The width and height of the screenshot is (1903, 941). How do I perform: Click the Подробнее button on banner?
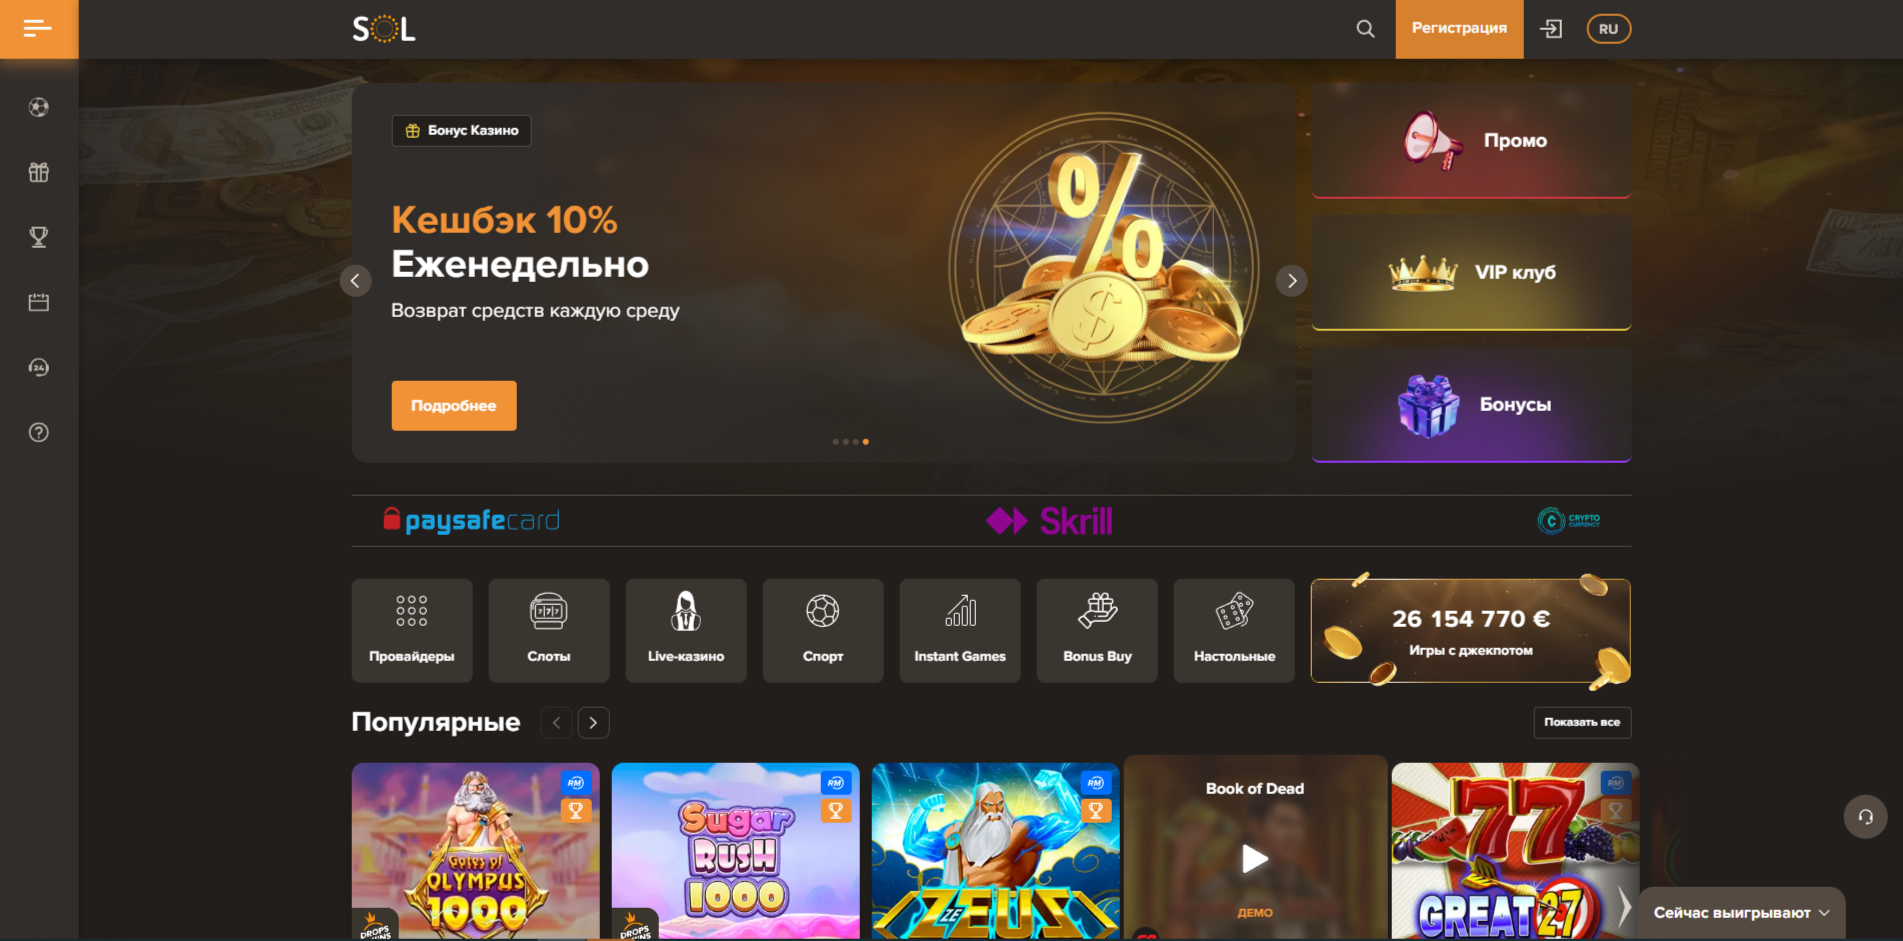454,406
